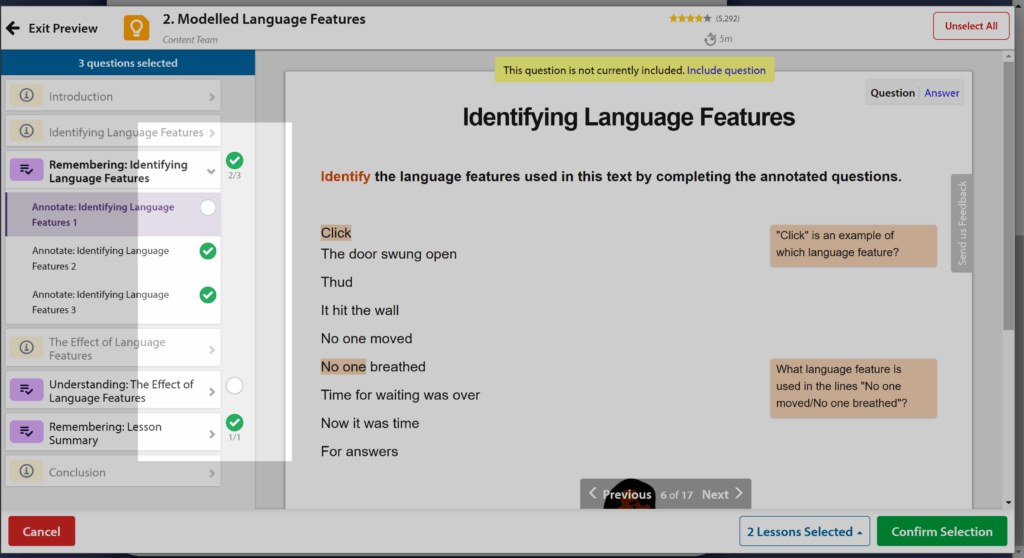This screenshot has height=558, width=1024.
Task: Click the highlighted "No one" text
Action: pyautogui.click(x=343, y=367)
